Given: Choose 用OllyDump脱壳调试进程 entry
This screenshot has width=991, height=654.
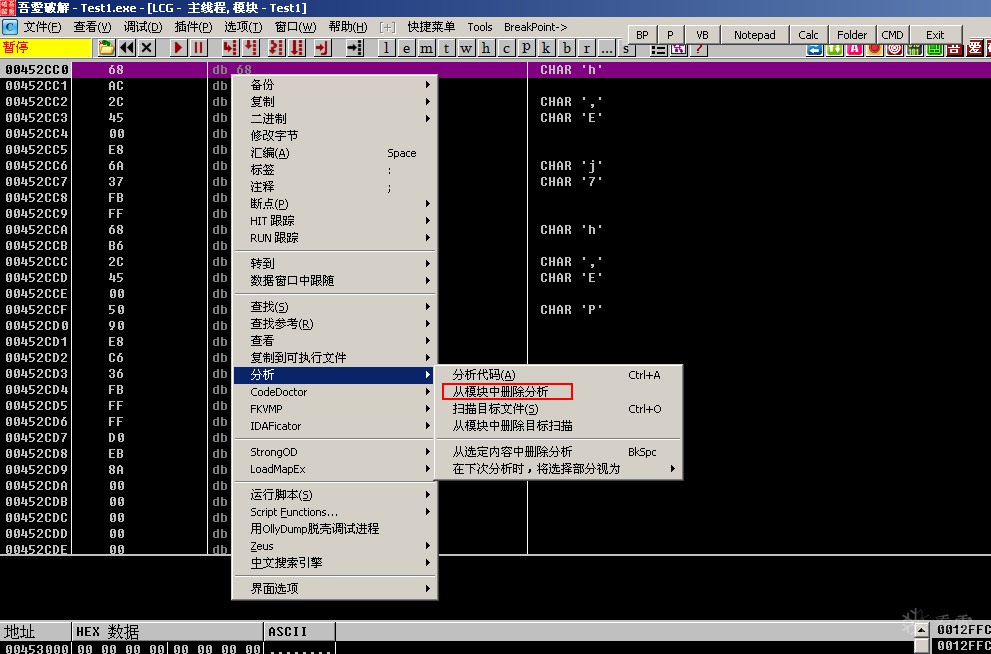Looking at the screenshot, I should point(334,529).
